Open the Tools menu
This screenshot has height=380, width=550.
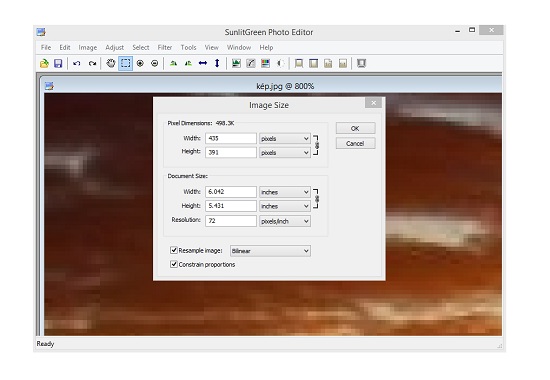pos(188,47)
